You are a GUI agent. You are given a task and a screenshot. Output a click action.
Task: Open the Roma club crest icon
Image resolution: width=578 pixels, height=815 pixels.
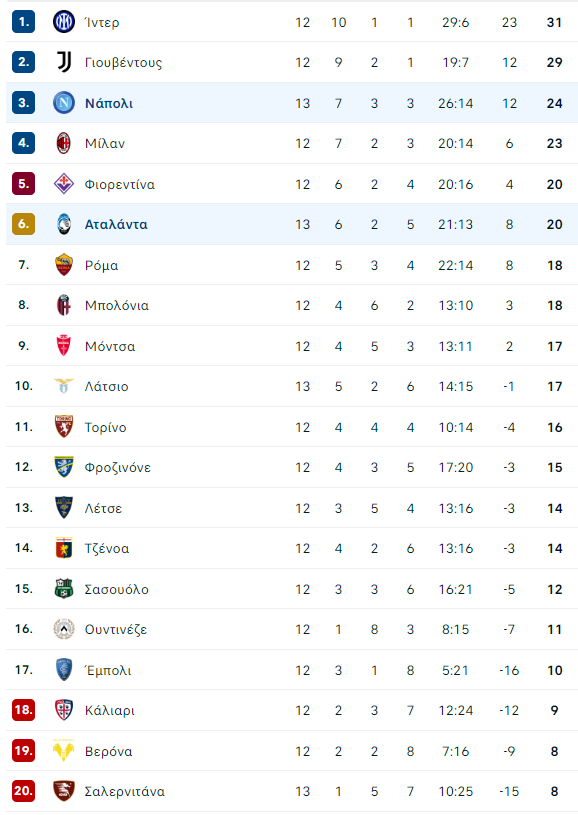click(x=64, y=265)
